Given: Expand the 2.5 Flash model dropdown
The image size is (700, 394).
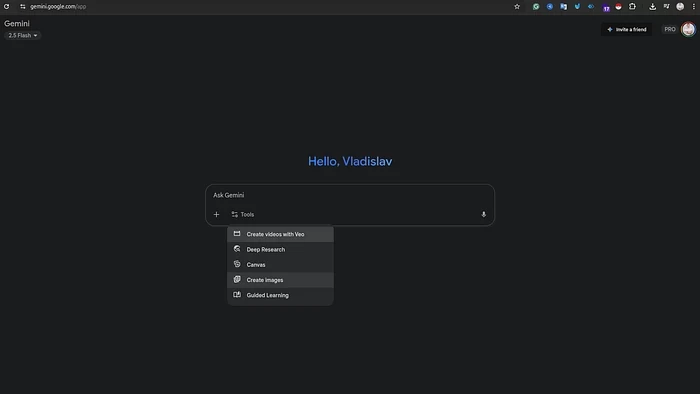Looking at the screenshot, I should click(23, 35).
